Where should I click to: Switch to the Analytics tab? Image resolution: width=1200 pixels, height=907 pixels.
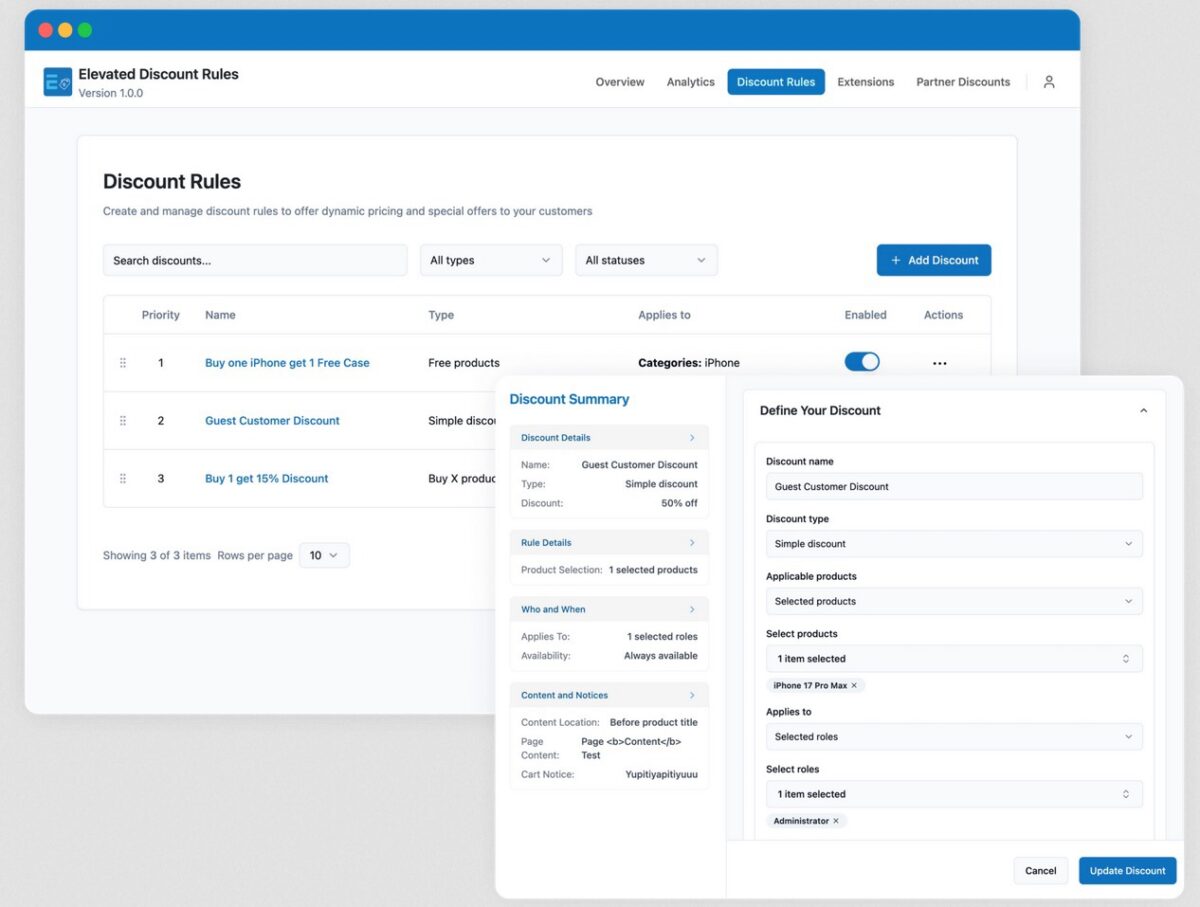point(690,82)
